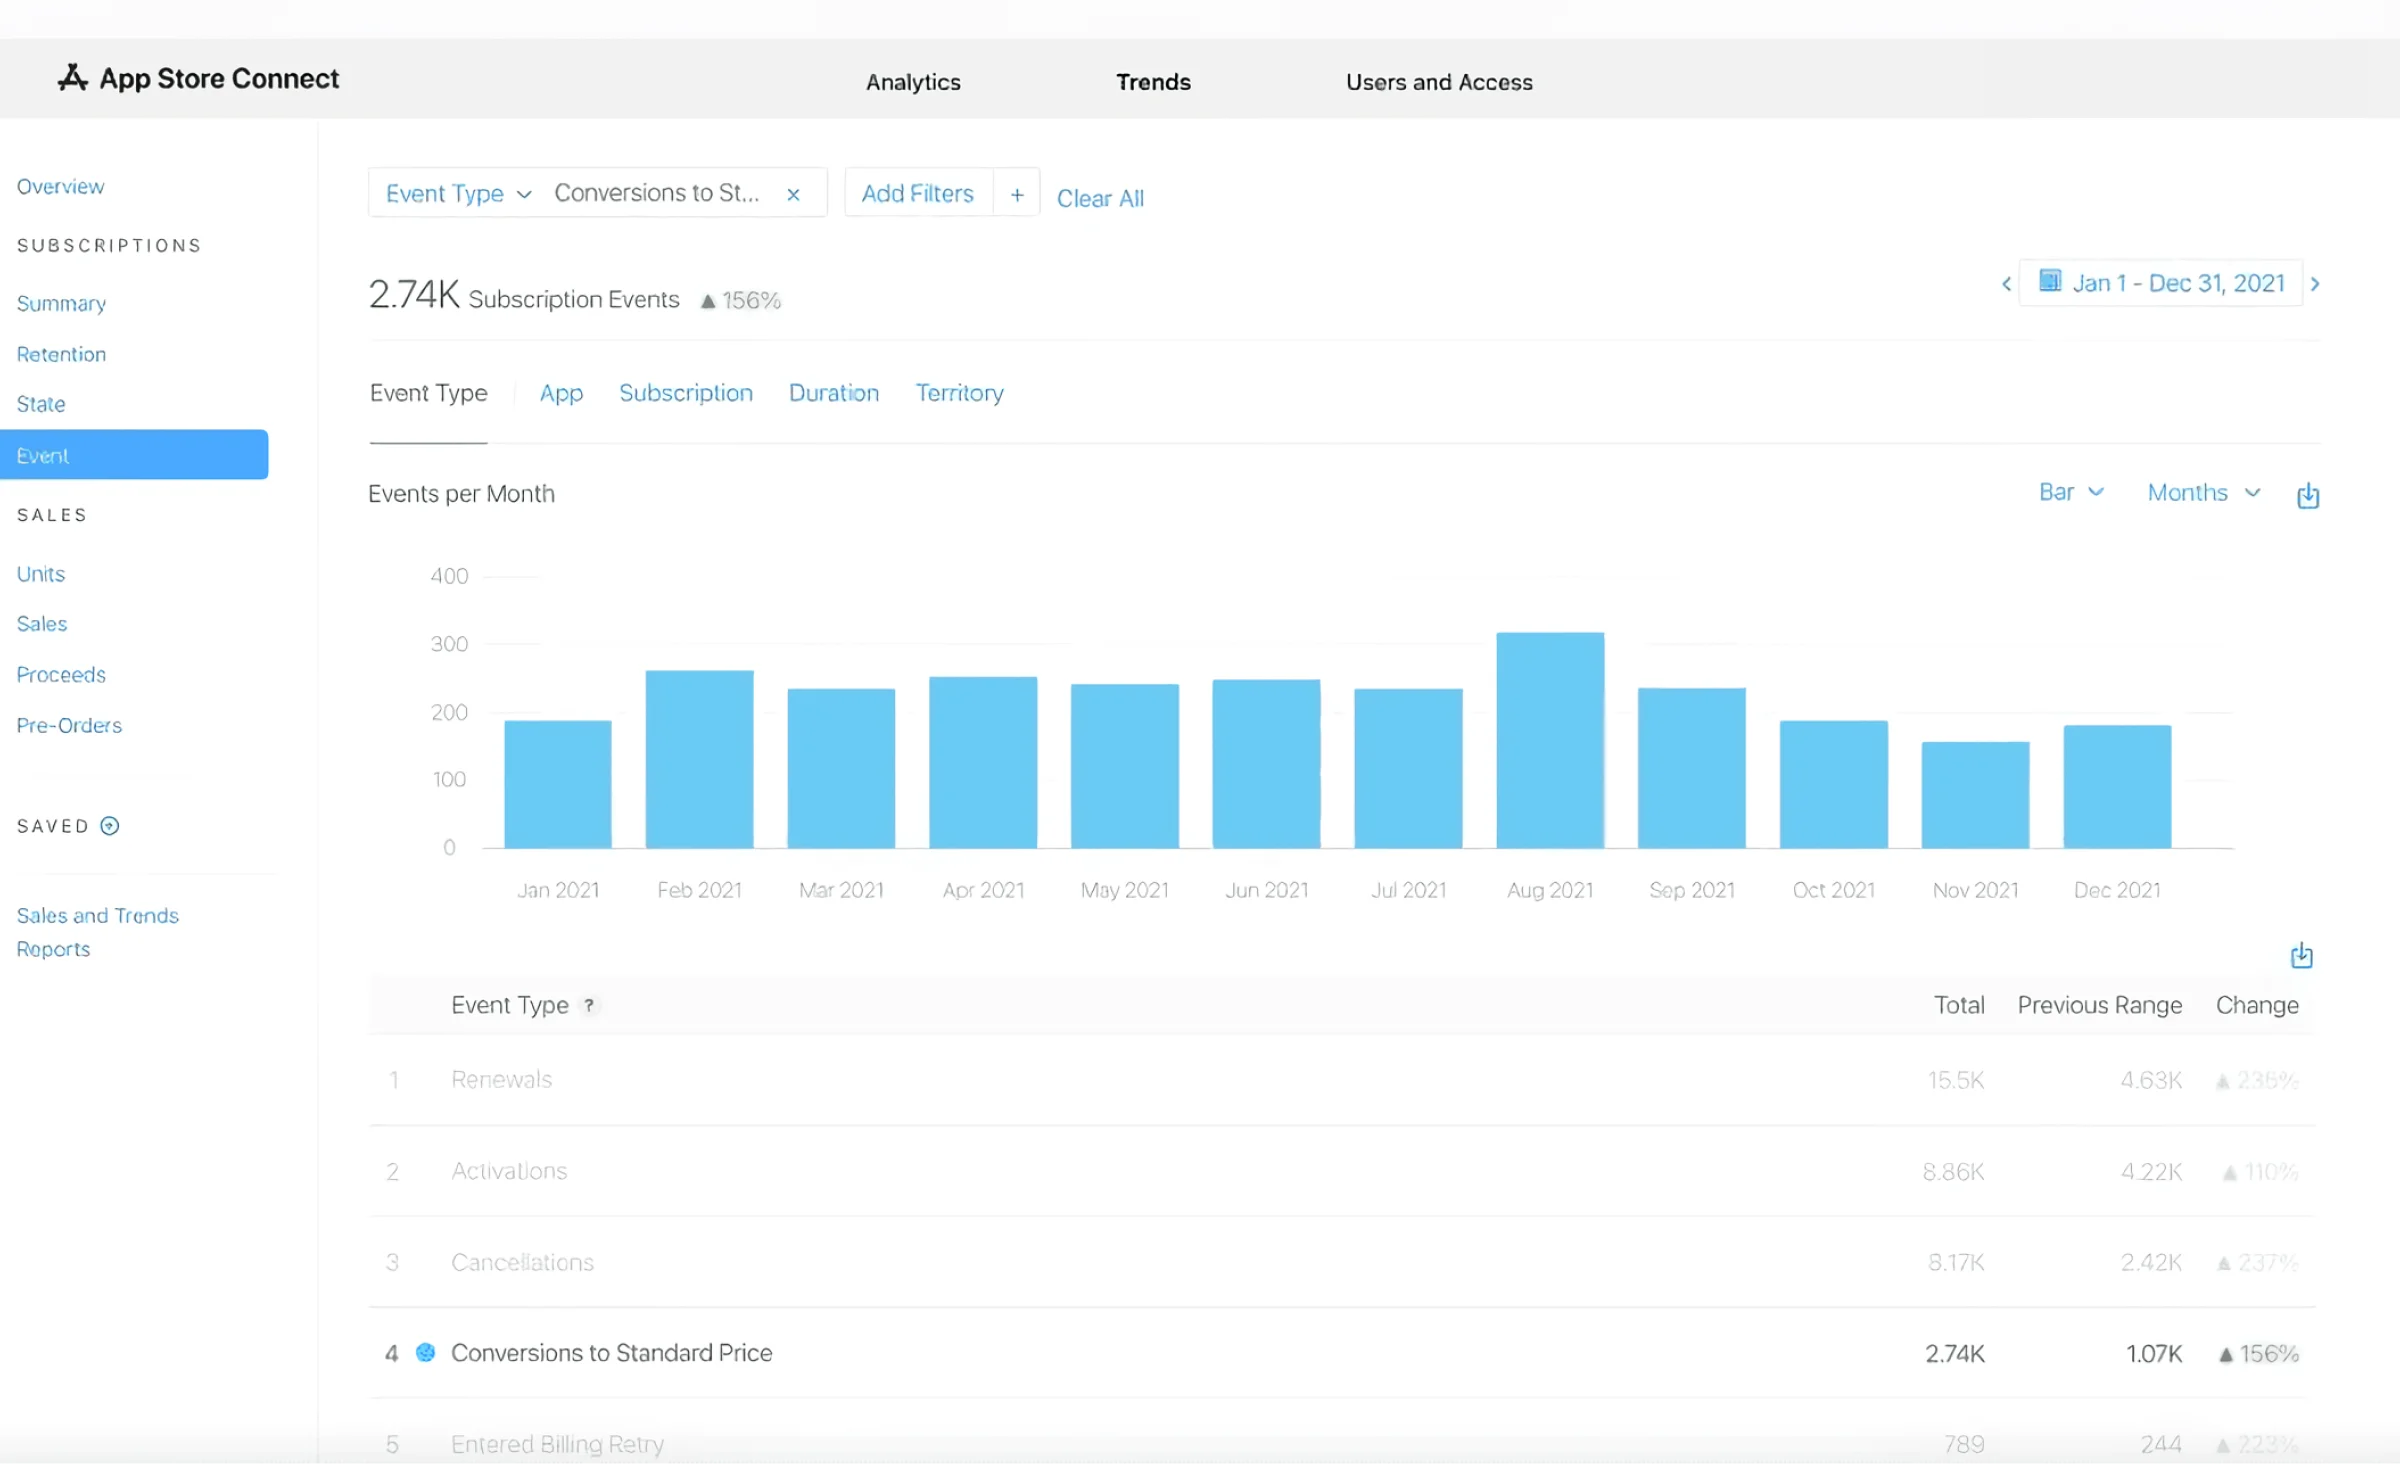The image size is (2400, 1464).
Task: Open Retention in the Subscriptions sidebar
Action: click(61, 354)
